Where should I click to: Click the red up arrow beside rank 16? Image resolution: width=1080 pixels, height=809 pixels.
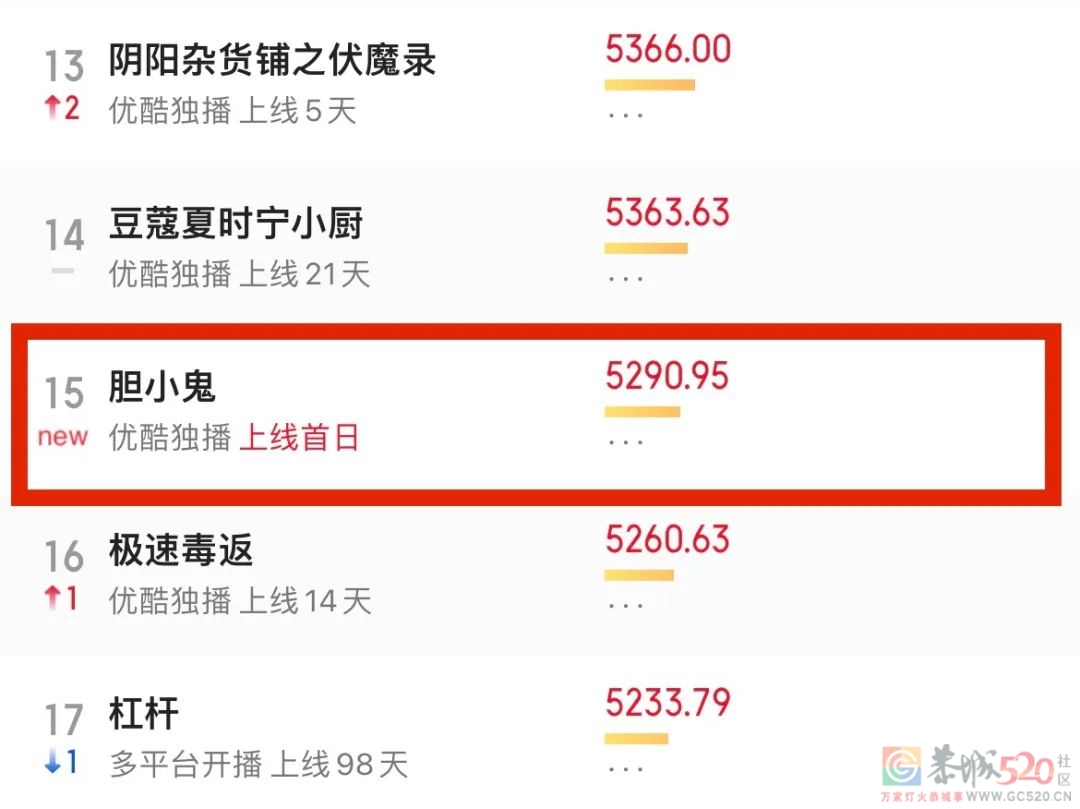click(52, 599)
